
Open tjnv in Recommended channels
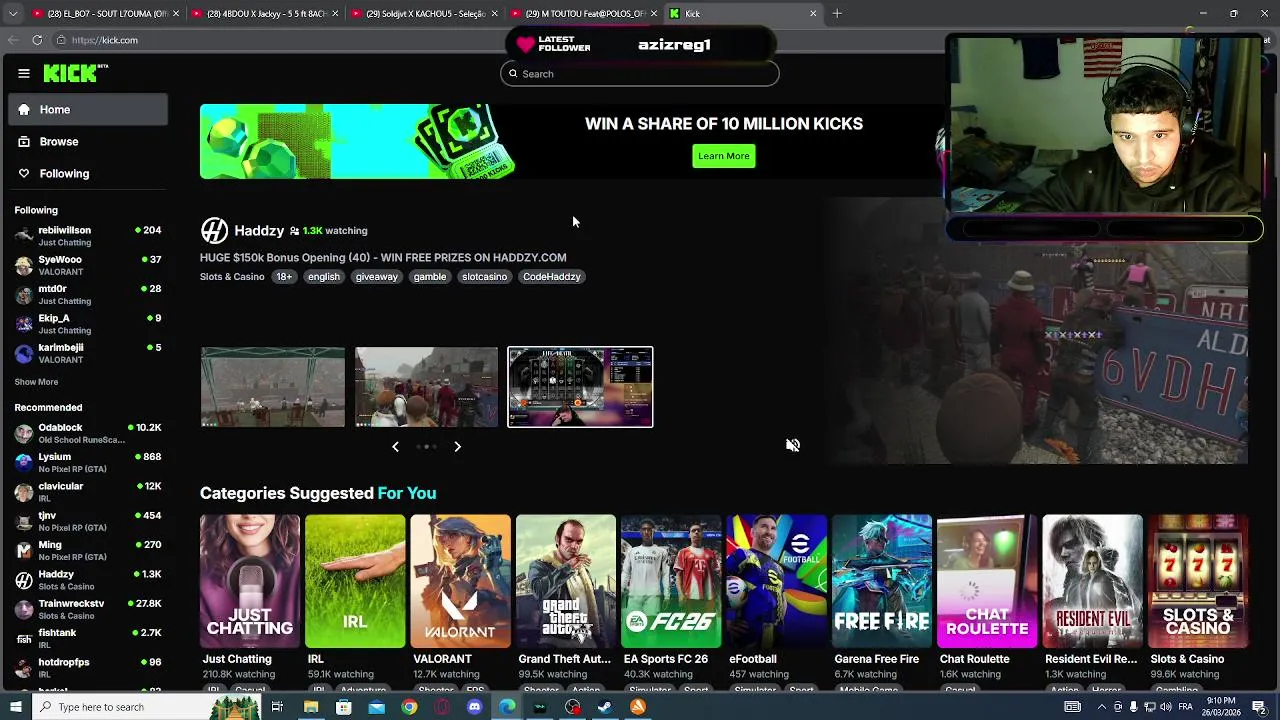(x=88, y=521)
